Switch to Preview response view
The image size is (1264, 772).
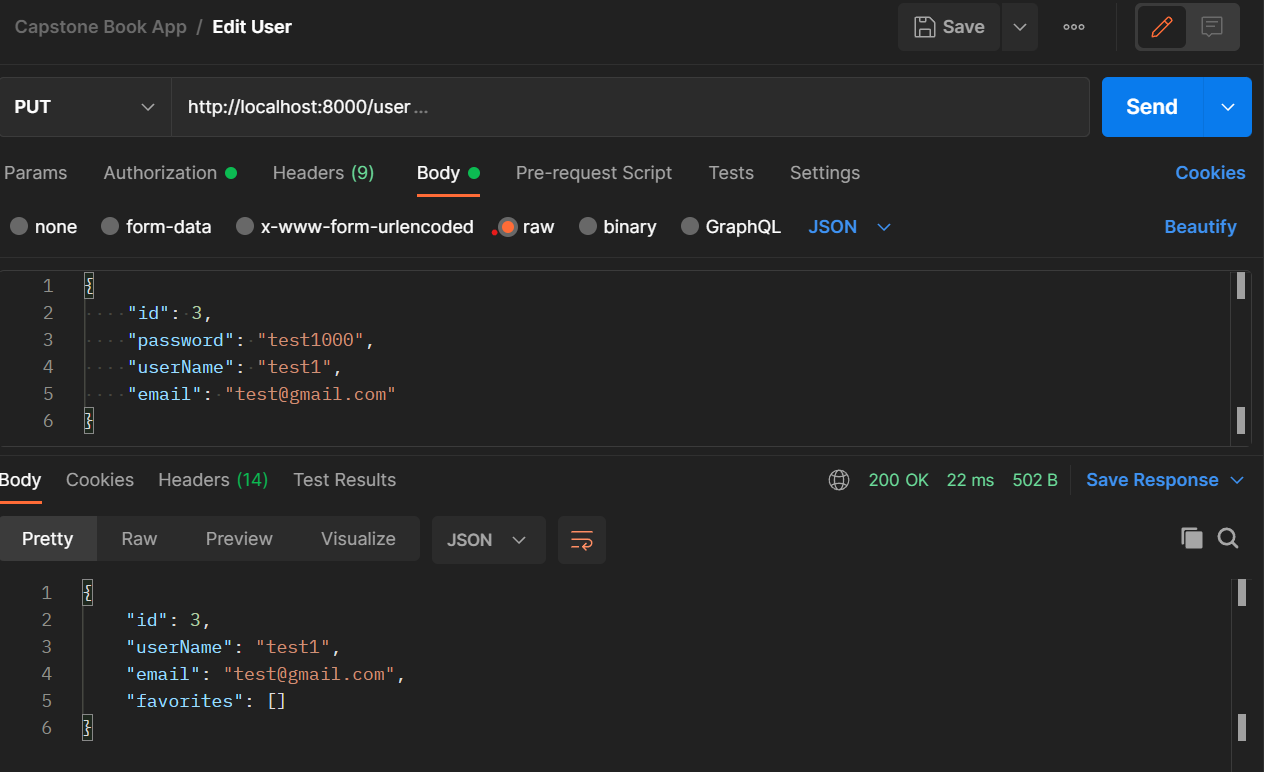pos(239,539)
